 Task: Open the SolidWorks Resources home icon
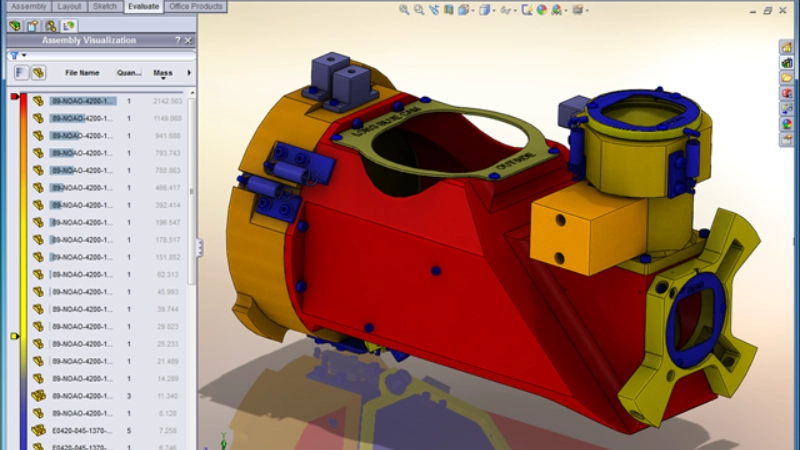[787, 48]
